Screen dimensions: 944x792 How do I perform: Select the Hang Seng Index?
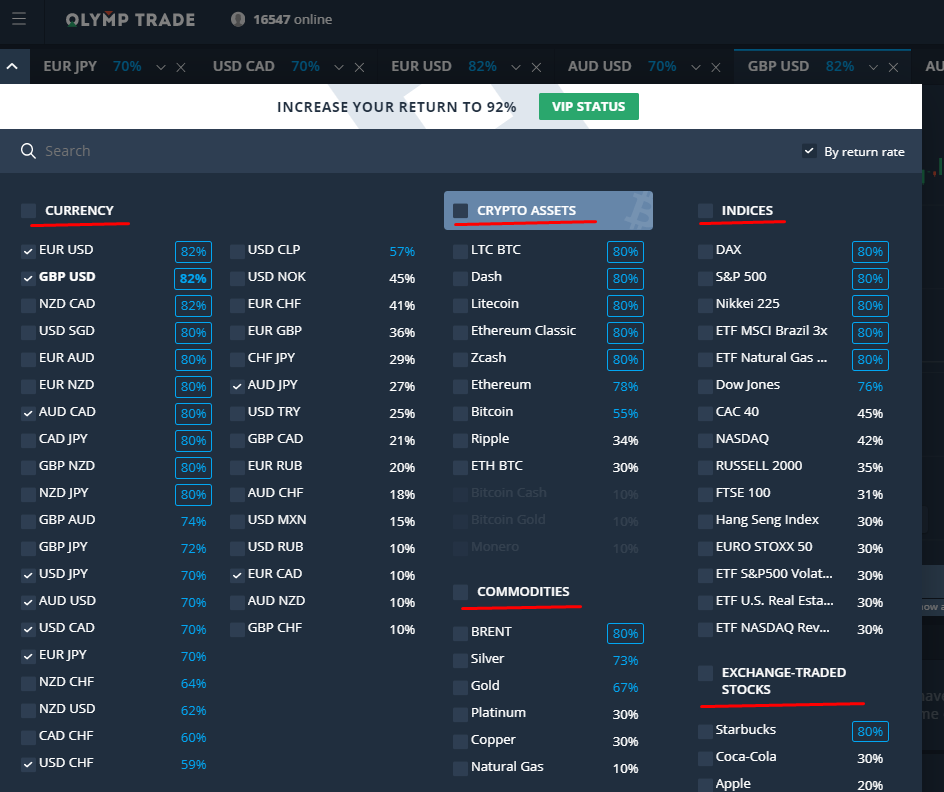(x=767, y=520)
